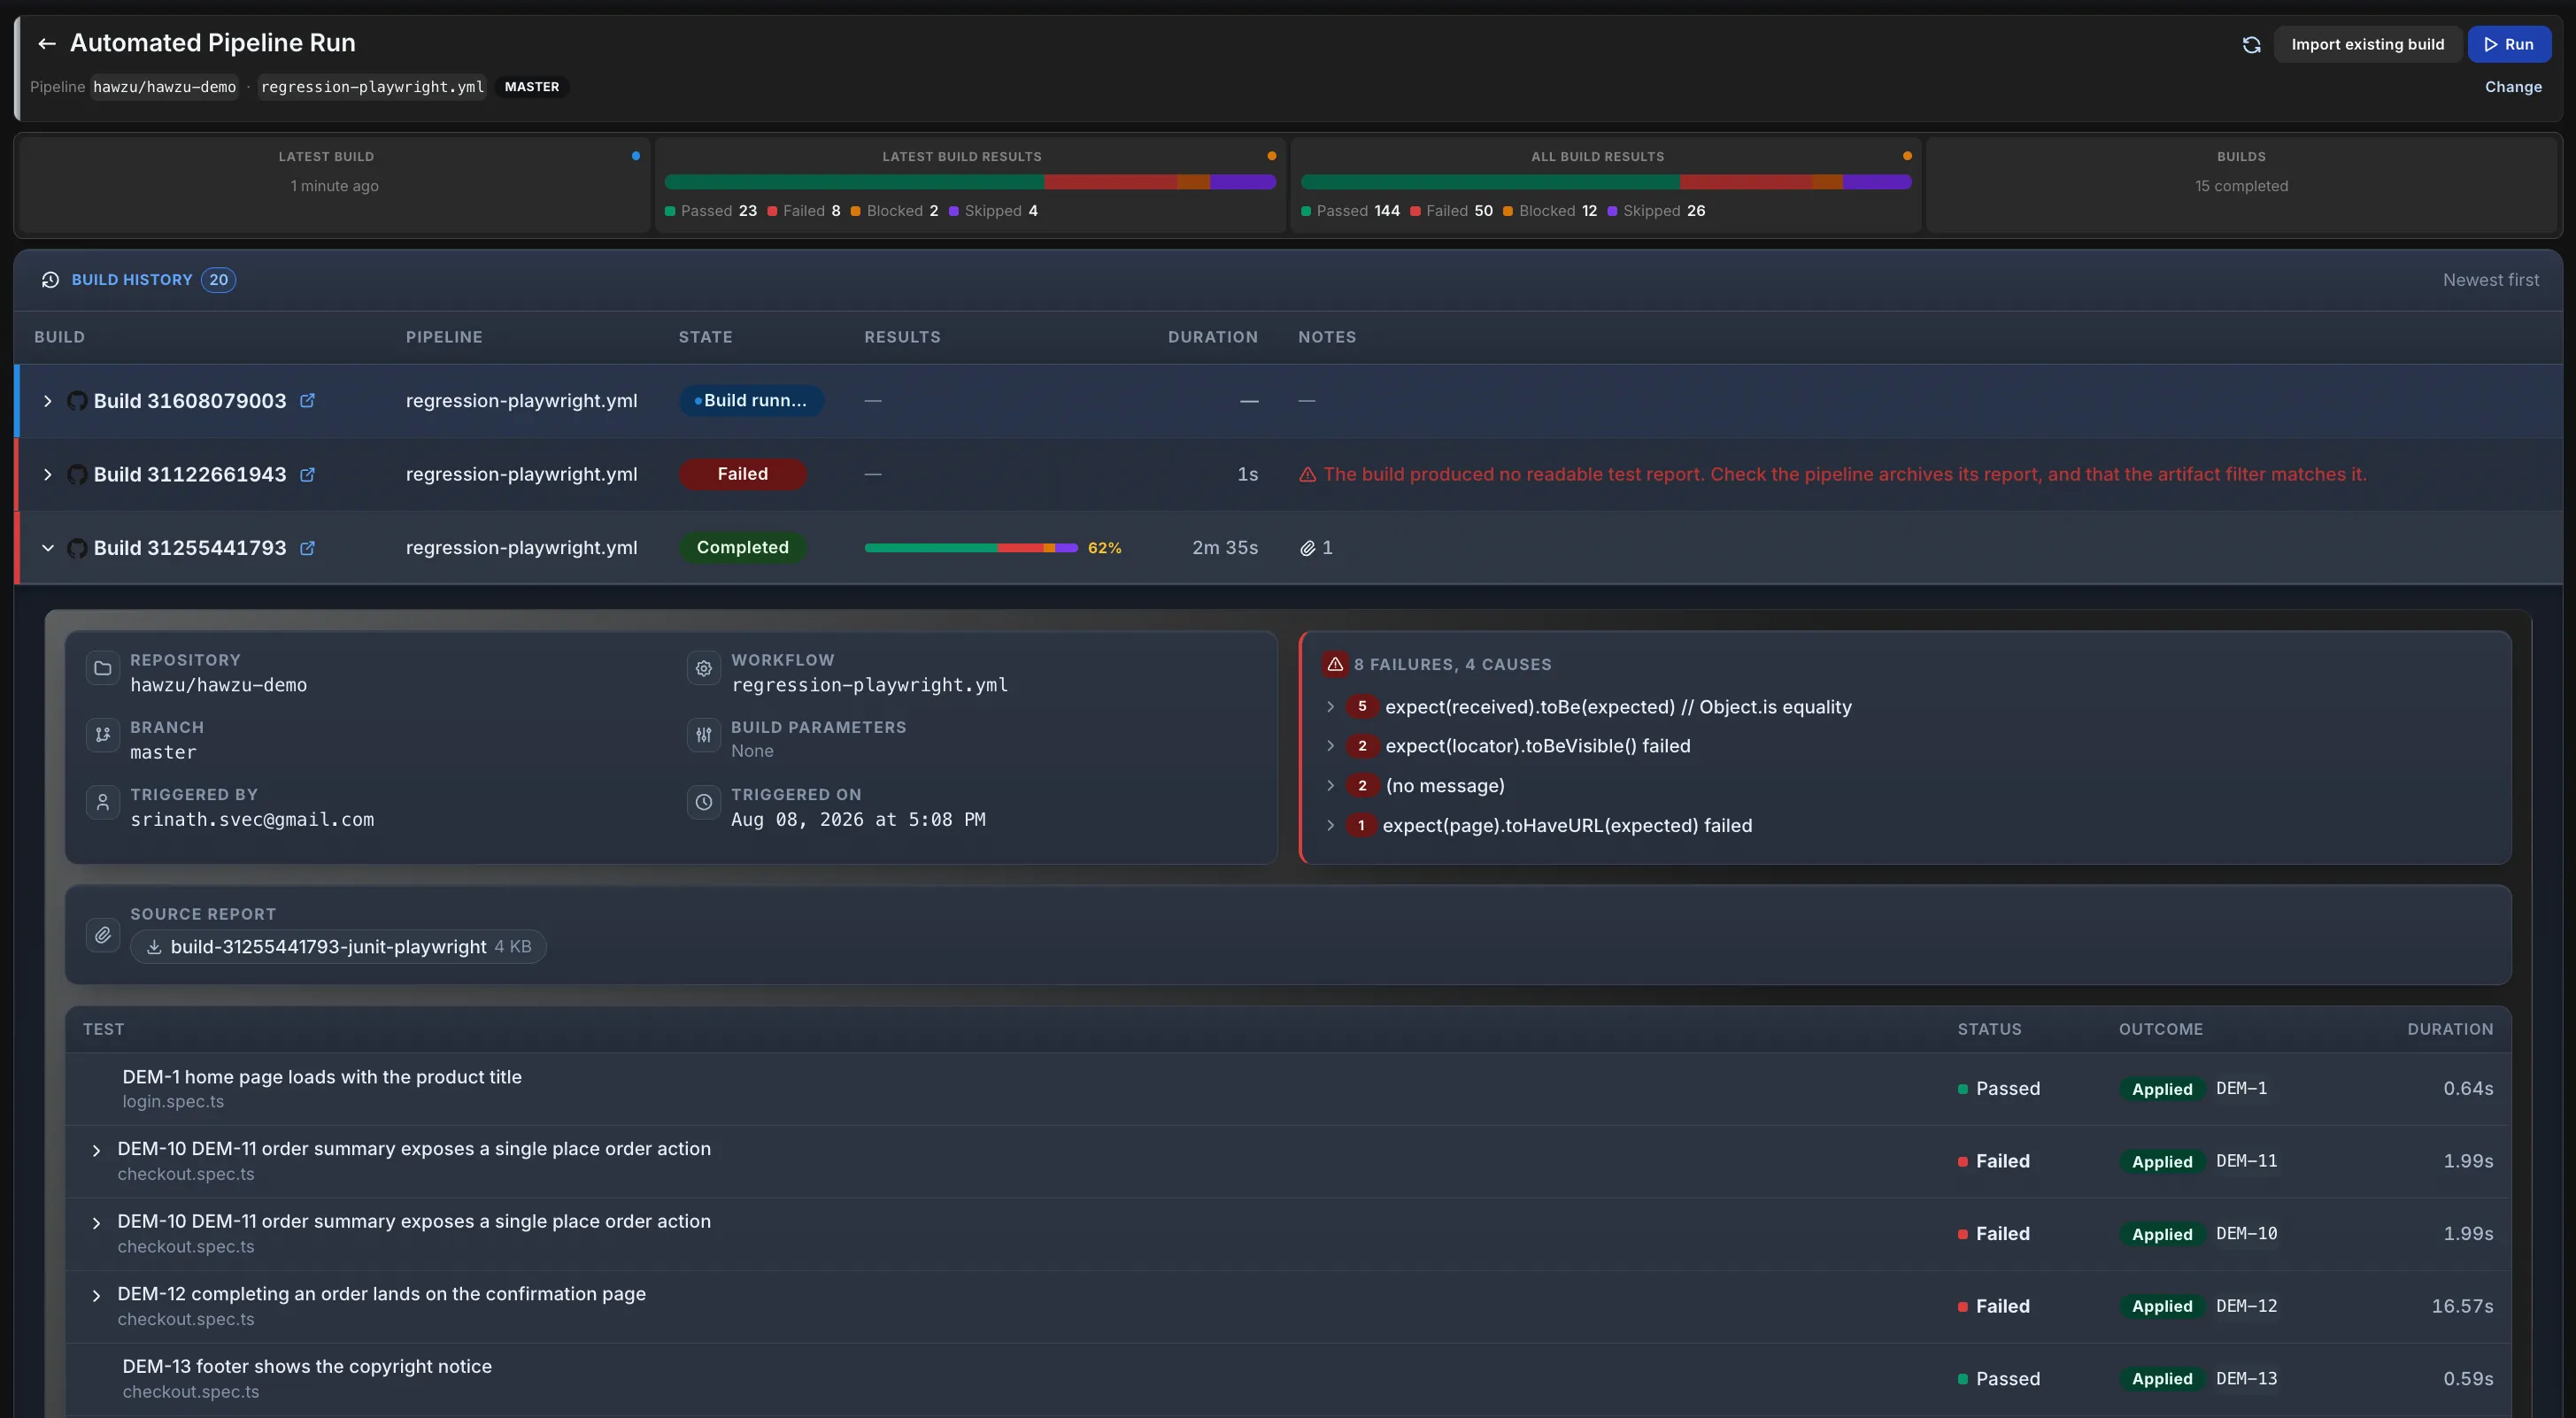Expand the Build 31608079003 row

pyautogui.click(x=47, y=401)
